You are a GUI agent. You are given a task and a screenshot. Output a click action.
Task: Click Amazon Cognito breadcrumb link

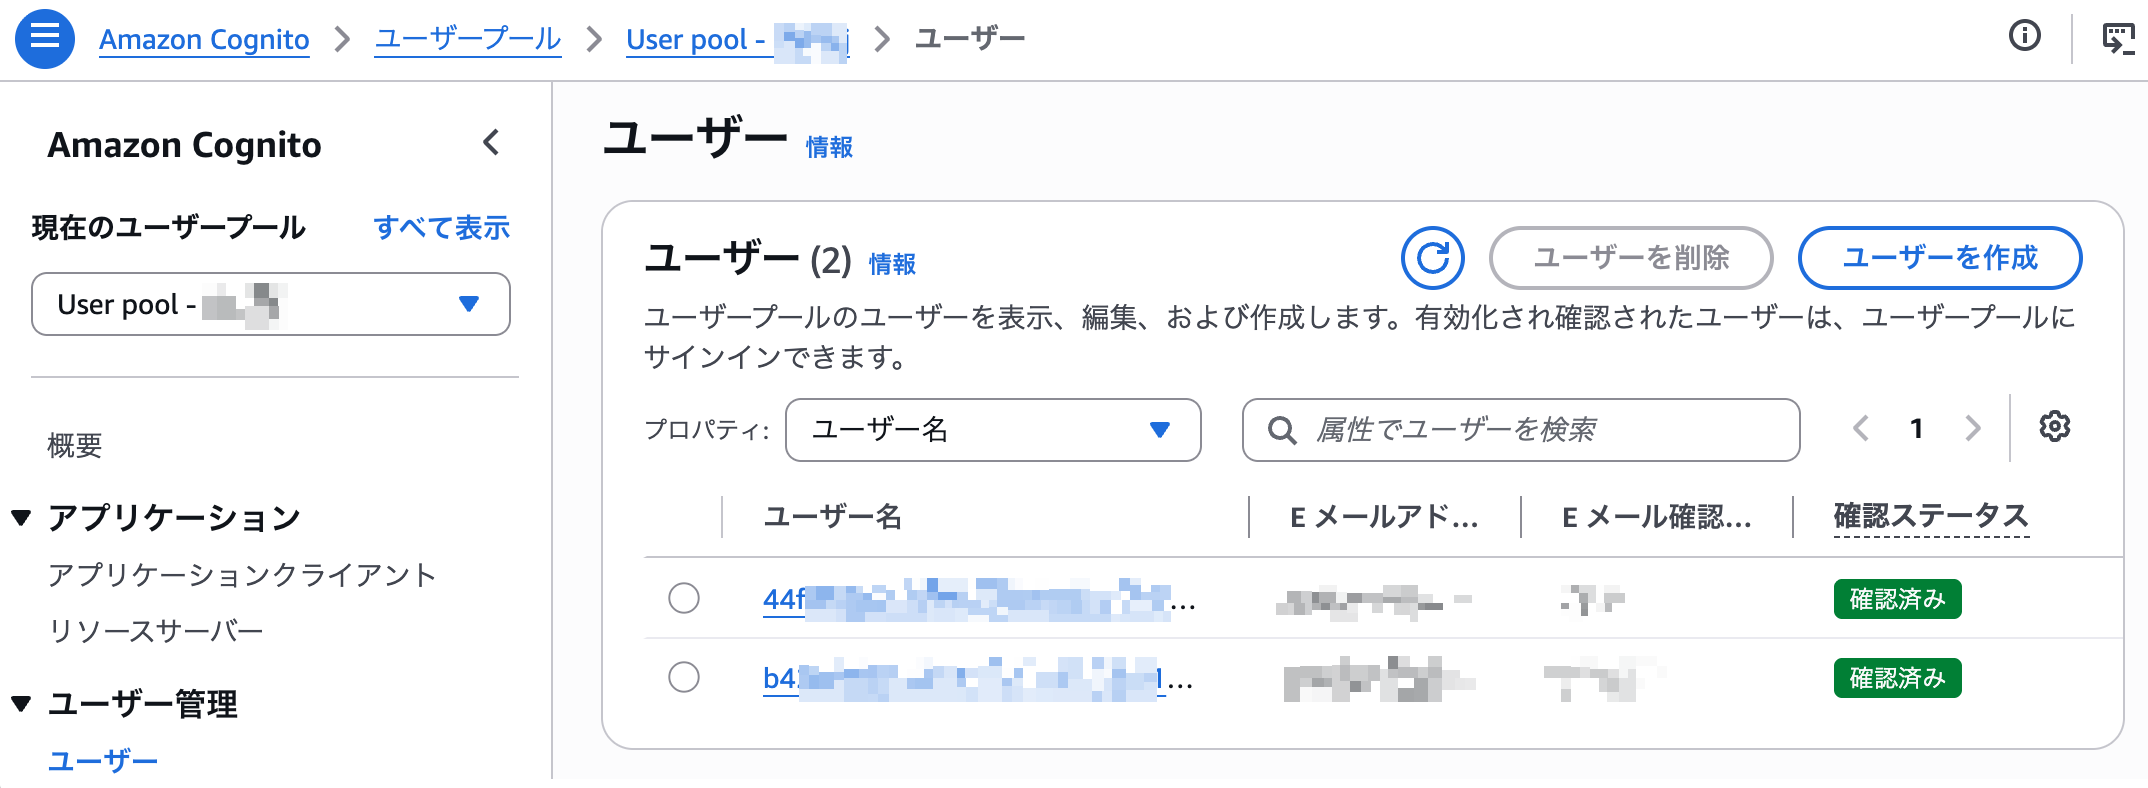coord(204,39)
